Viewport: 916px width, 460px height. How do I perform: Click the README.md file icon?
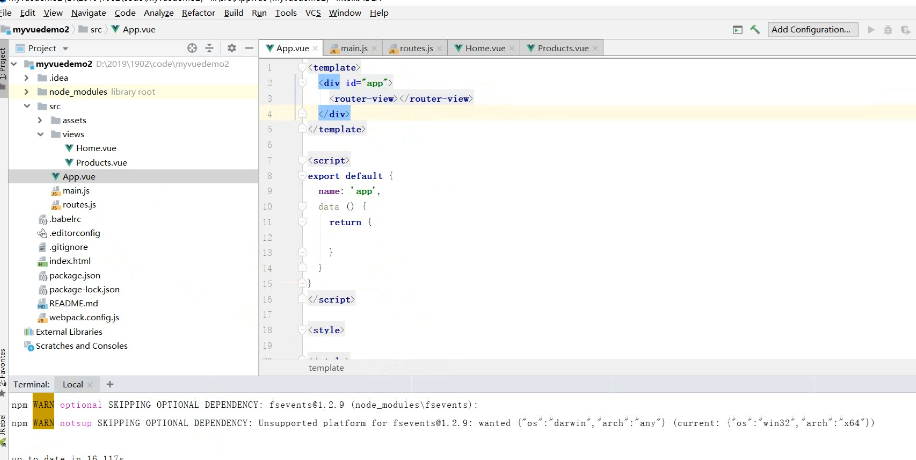coord(42,304)
